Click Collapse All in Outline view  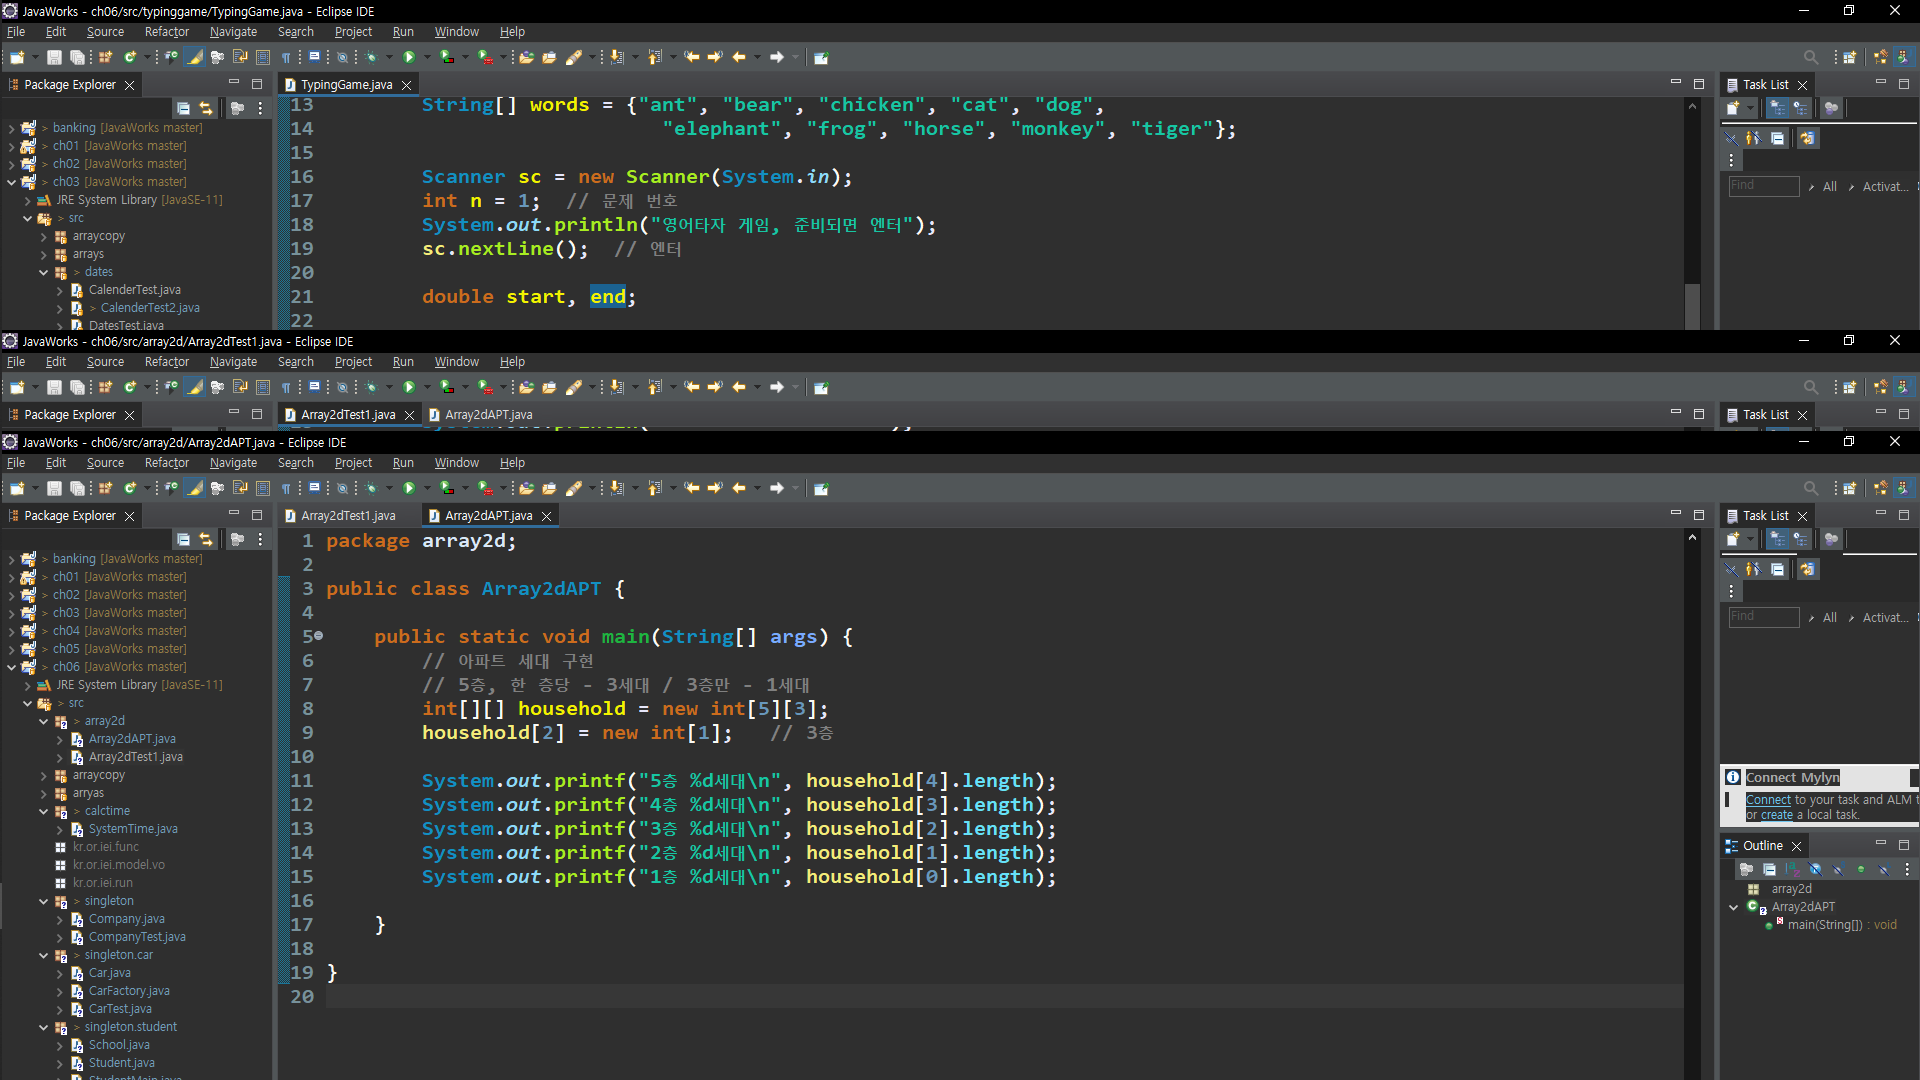point(1769,870)
